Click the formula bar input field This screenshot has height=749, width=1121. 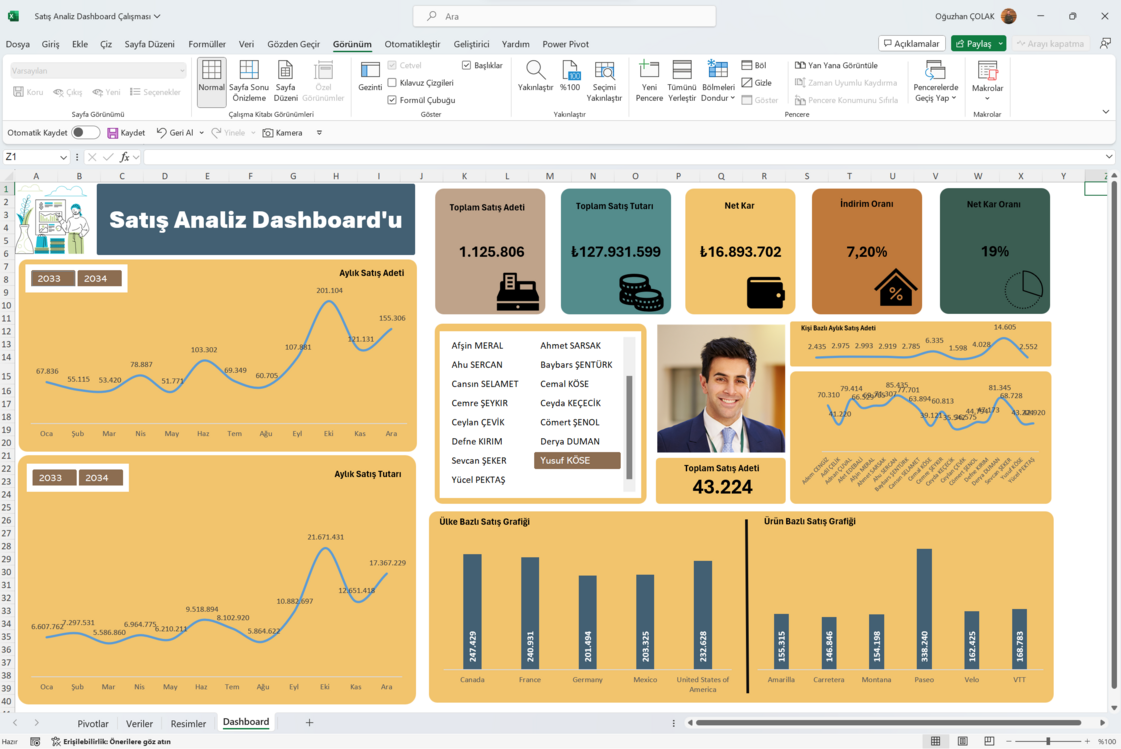pyautogui.click(x=623, y=157)
